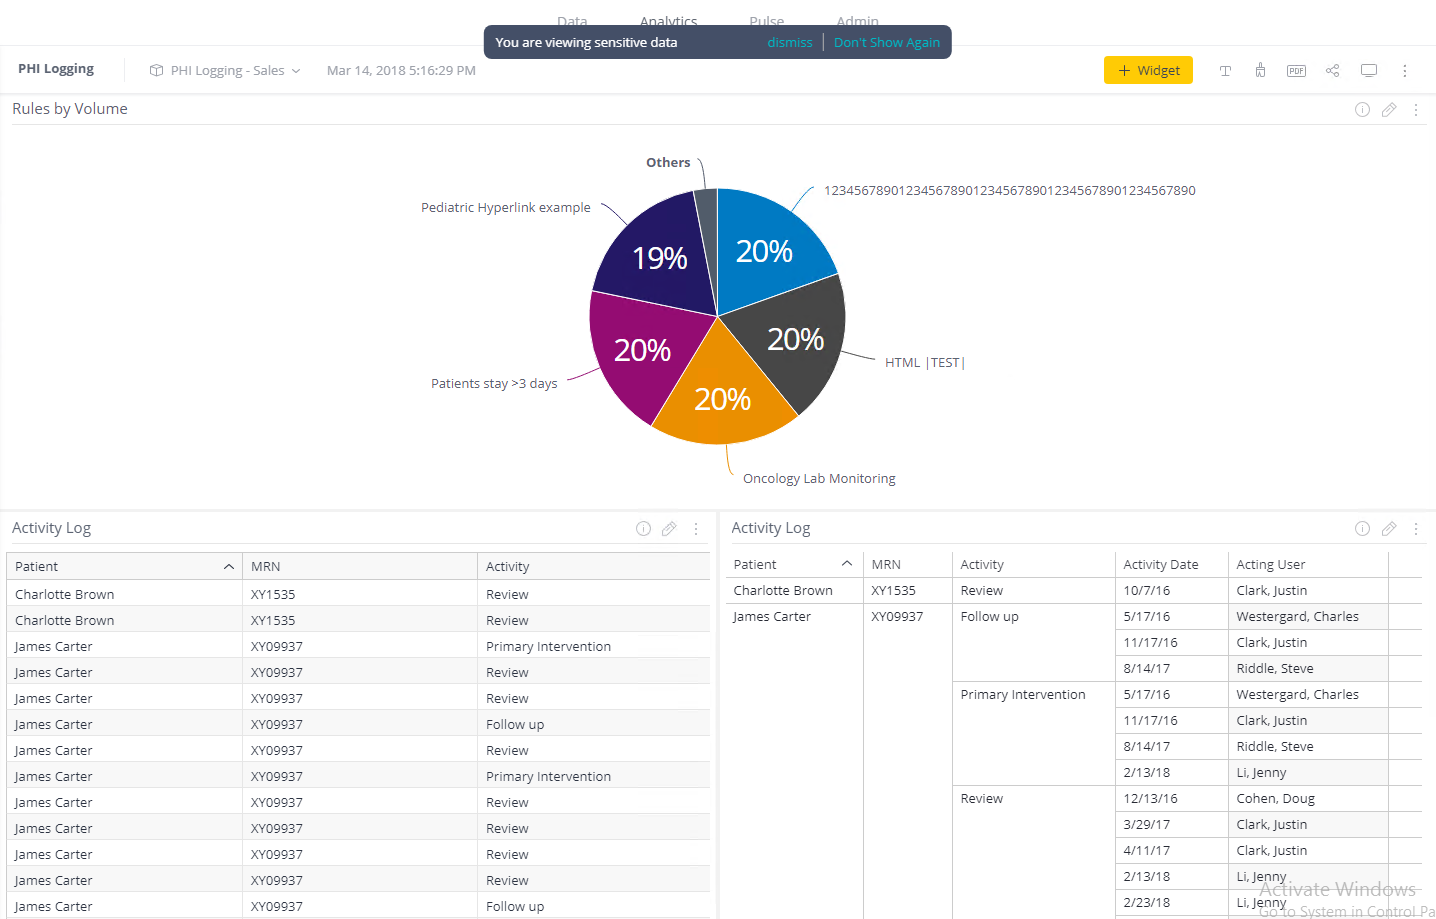Screen dimensions: 1436x919
Task: Open the dashboard options menu
Action: (x=1404, y=71)
